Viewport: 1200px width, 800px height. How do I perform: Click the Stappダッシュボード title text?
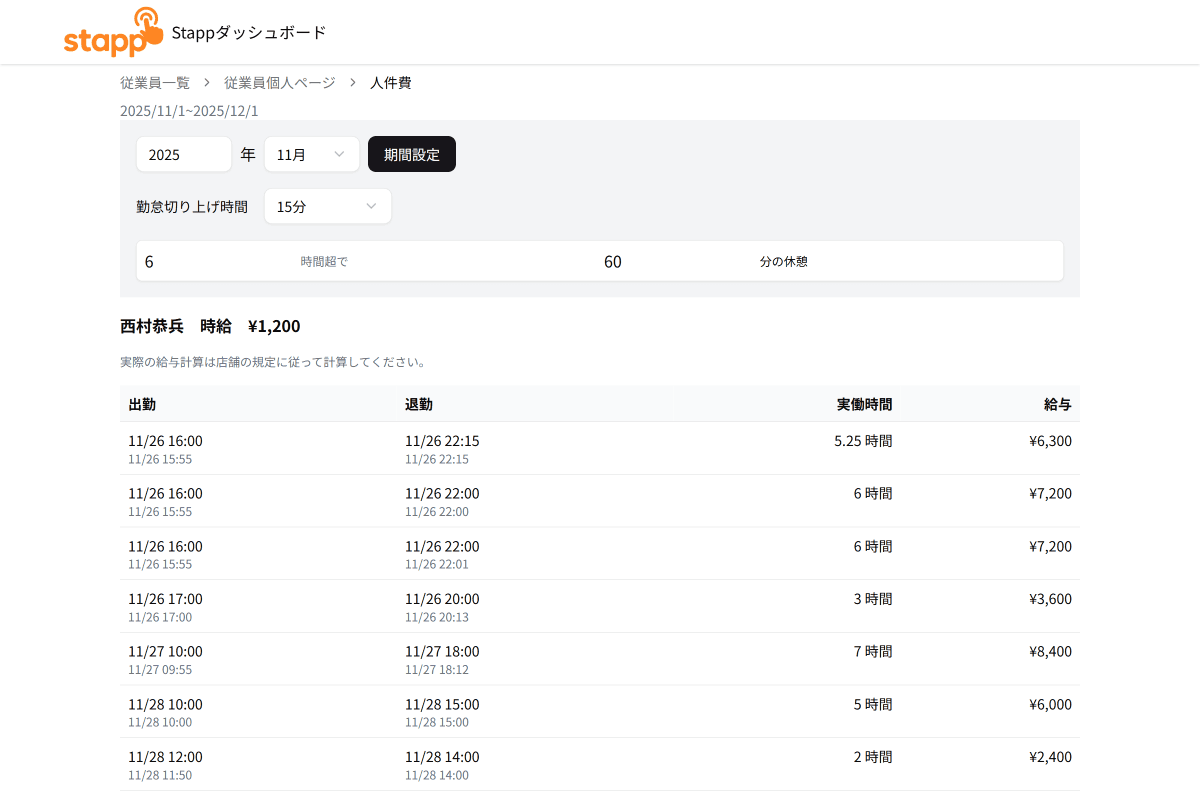coord(249,33)
